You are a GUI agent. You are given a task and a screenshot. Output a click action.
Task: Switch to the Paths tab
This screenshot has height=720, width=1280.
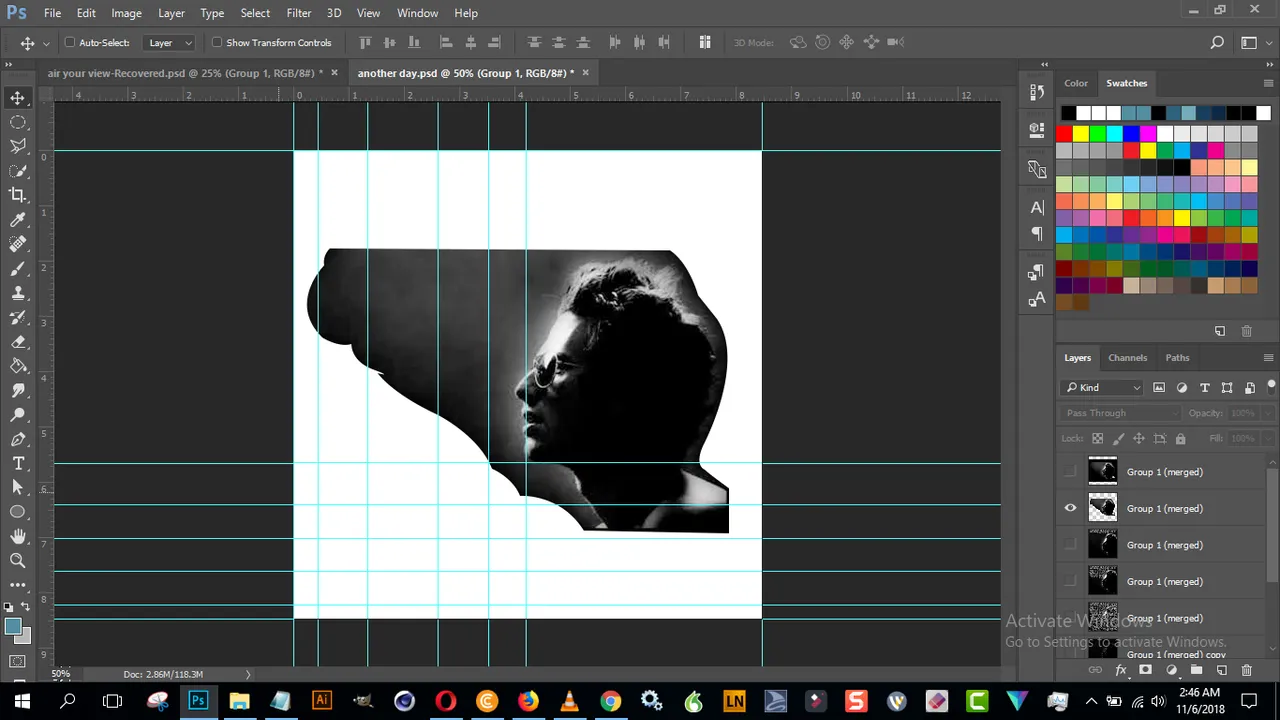1177,358
